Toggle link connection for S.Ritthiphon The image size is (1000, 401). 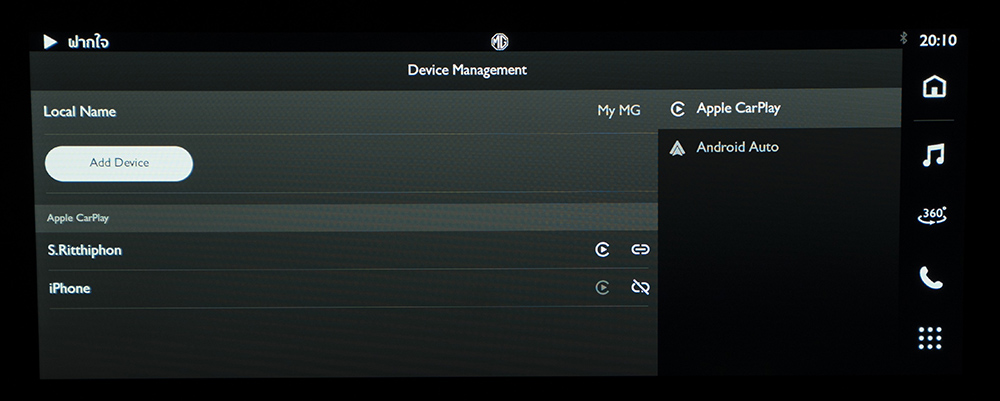click(640, 249)
